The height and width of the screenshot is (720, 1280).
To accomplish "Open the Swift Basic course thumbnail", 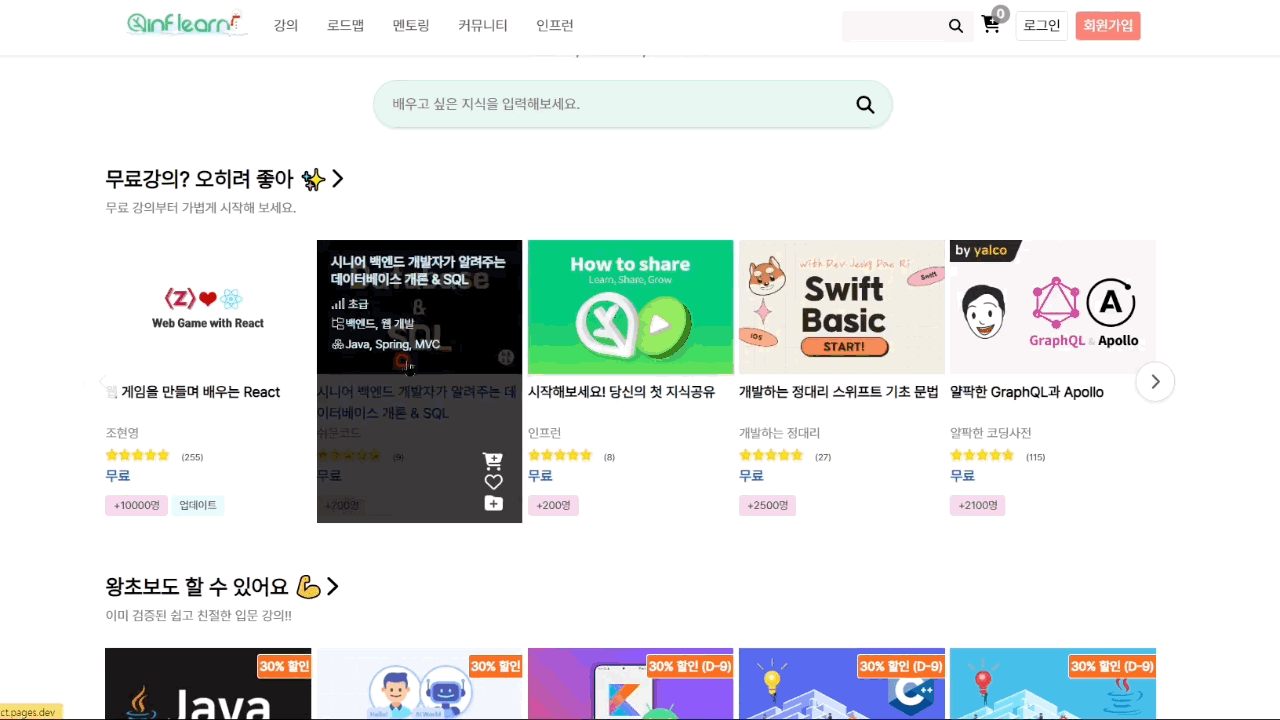I will [x=841, y=307].
